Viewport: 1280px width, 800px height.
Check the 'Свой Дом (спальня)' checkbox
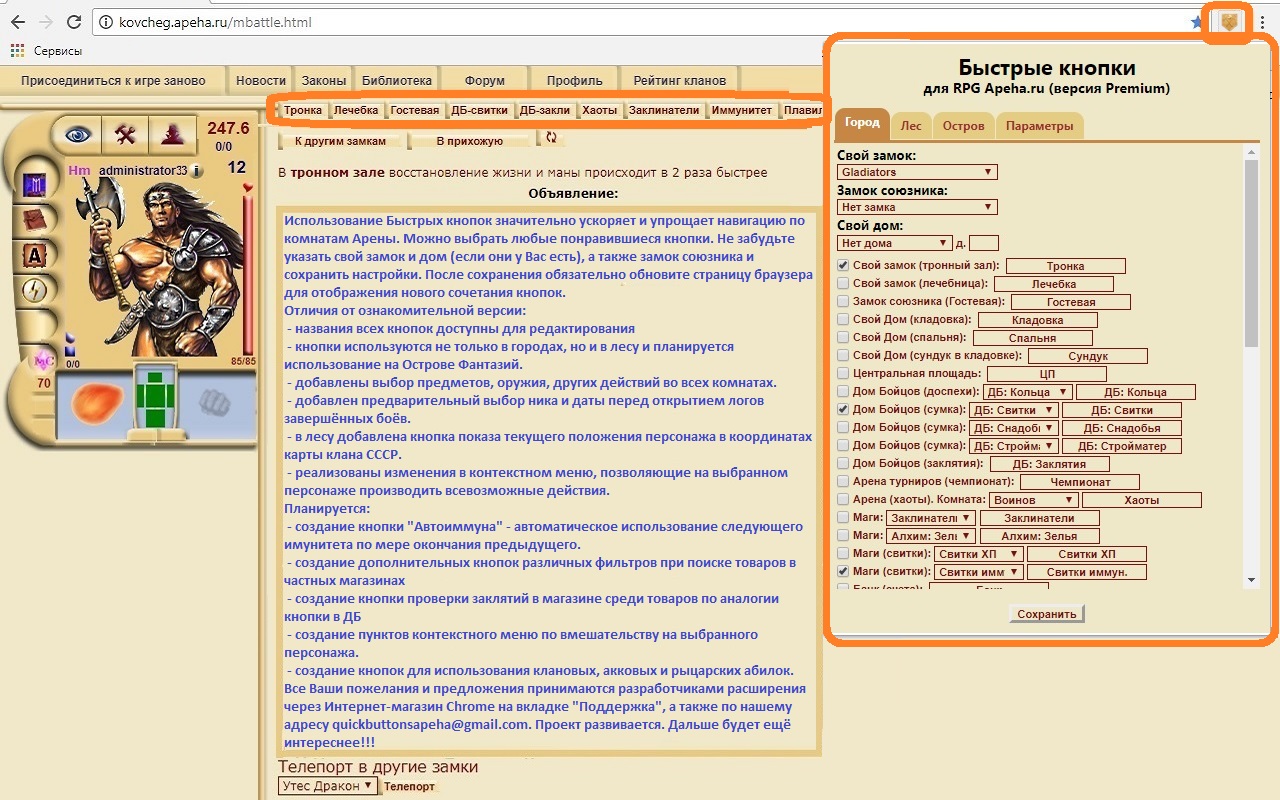tap(843, 338)
